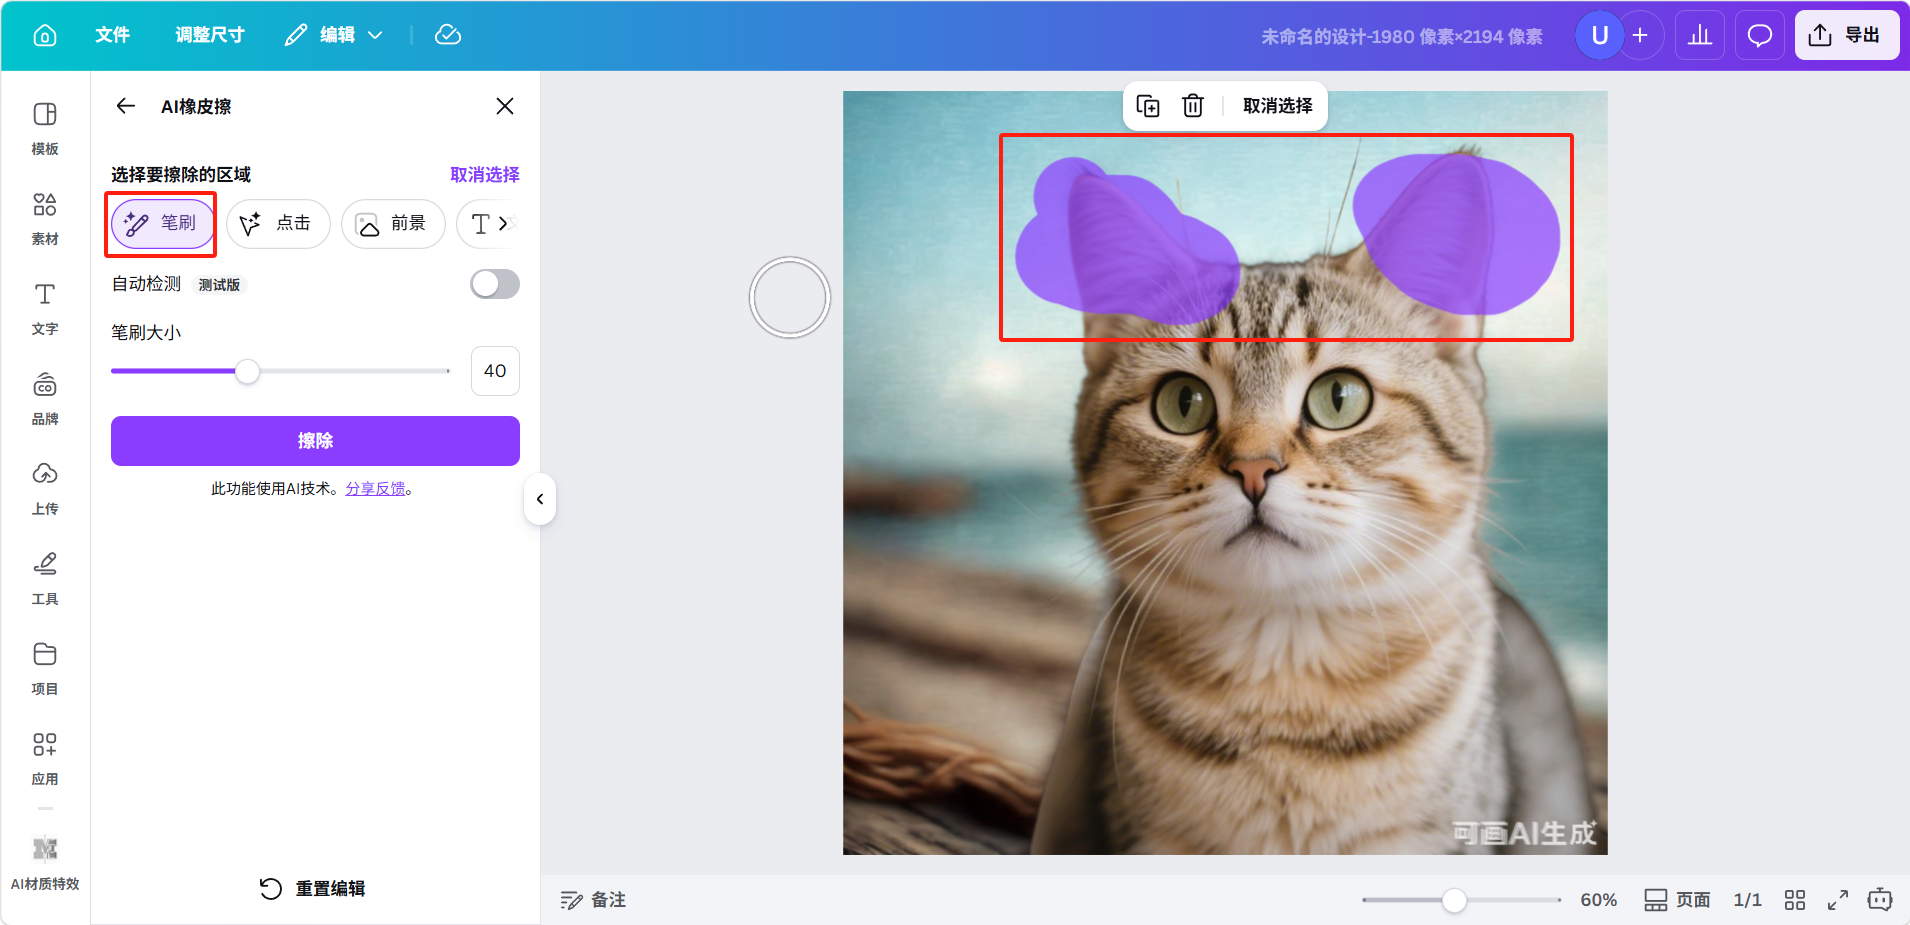Open the 素材 elements panel
This screenshot has height=925, width=1910.
click(x=45, y=218)
